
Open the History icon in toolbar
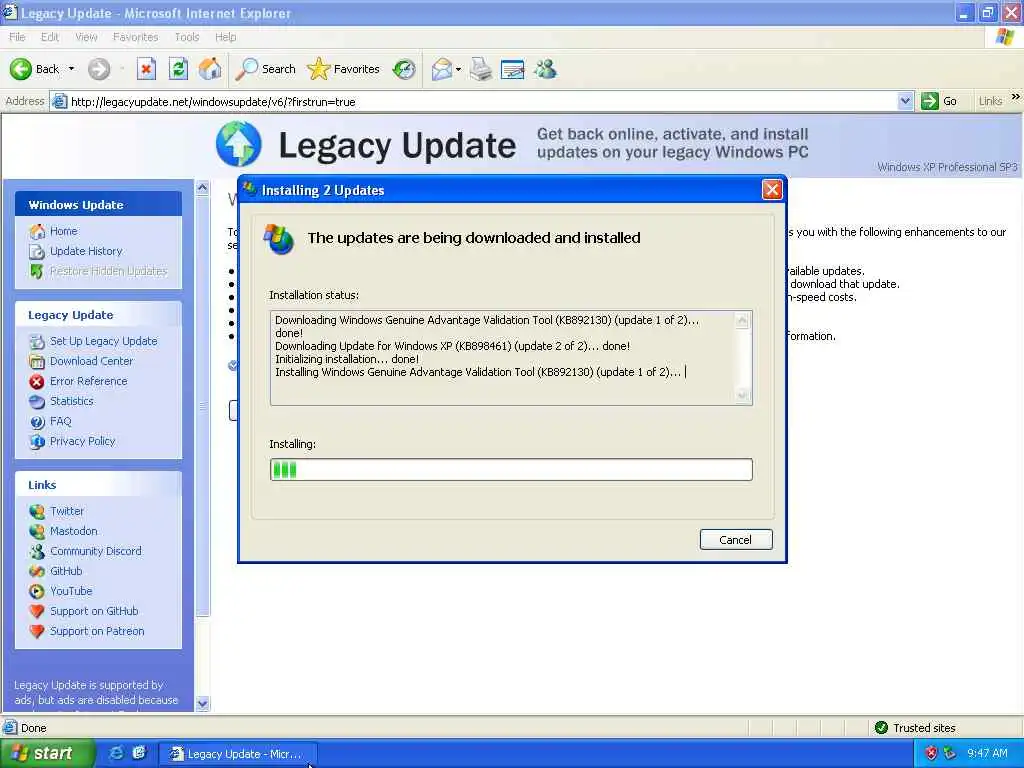[404, 69]
